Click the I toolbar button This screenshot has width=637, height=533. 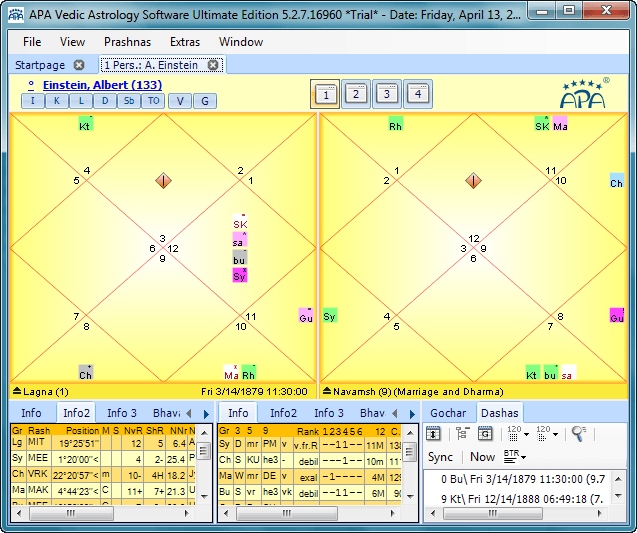click(33, 101)
